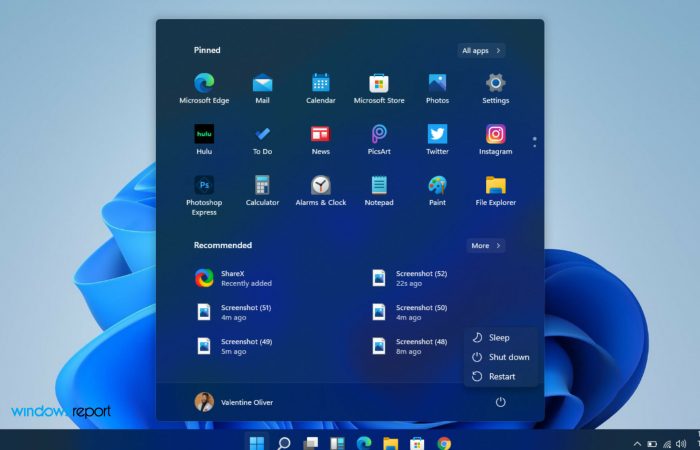Expand All apps list
Image resolution: width=700 pixels, height=450 pixels.
click(x=481, y=50)
